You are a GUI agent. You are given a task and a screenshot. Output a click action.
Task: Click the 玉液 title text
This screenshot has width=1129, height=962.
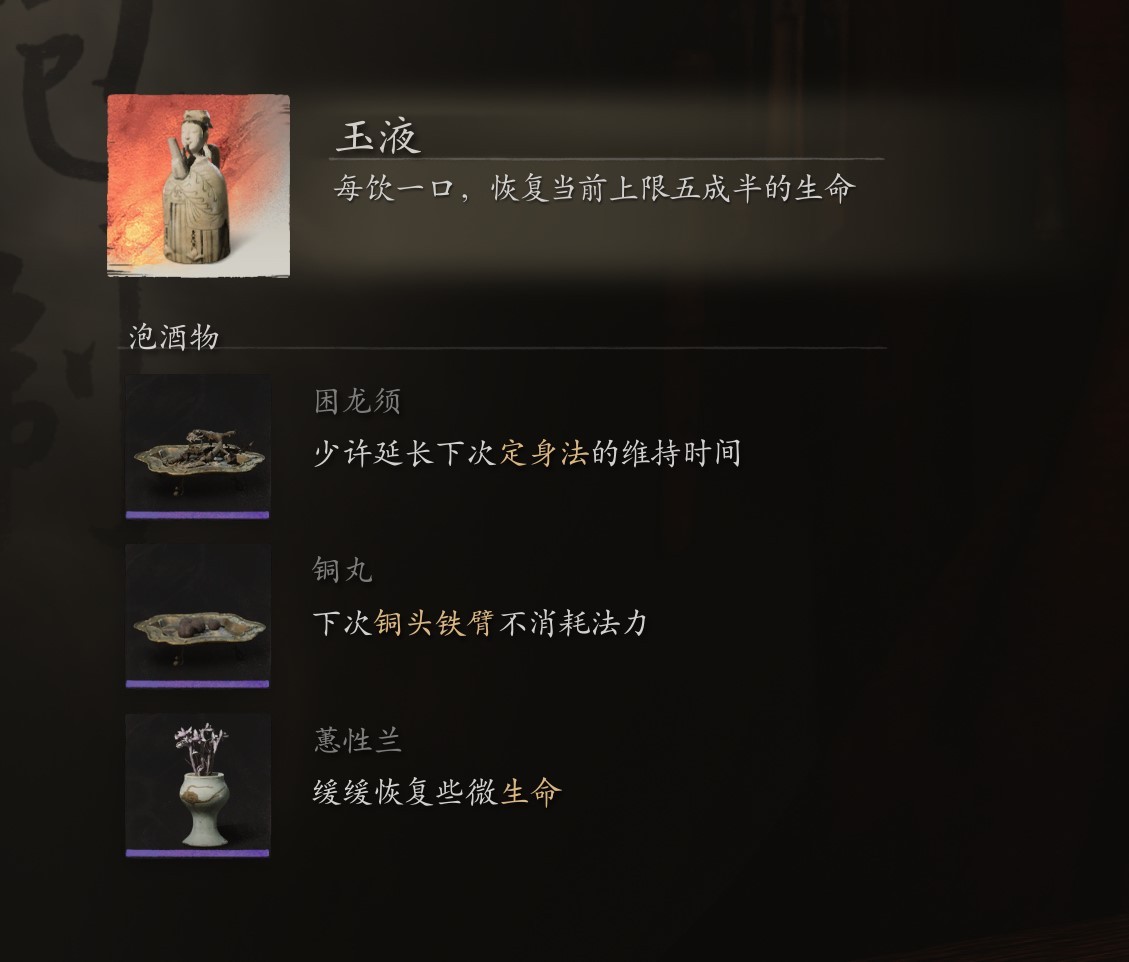[x=378, y=136]
